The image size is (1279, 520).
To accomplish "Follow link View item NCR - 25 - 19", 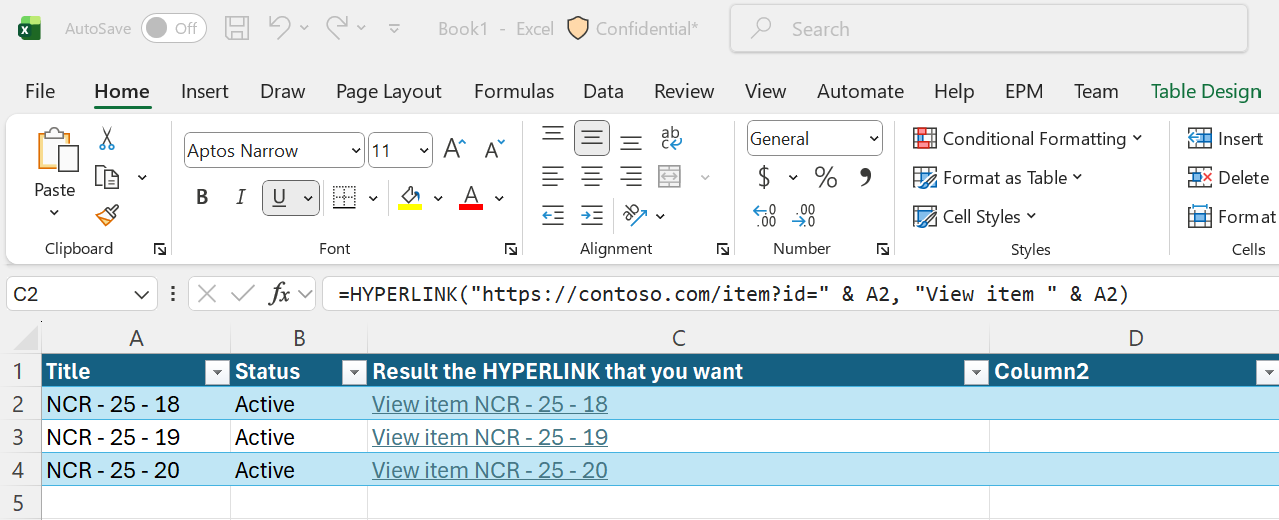I will (x=490, y=437).
